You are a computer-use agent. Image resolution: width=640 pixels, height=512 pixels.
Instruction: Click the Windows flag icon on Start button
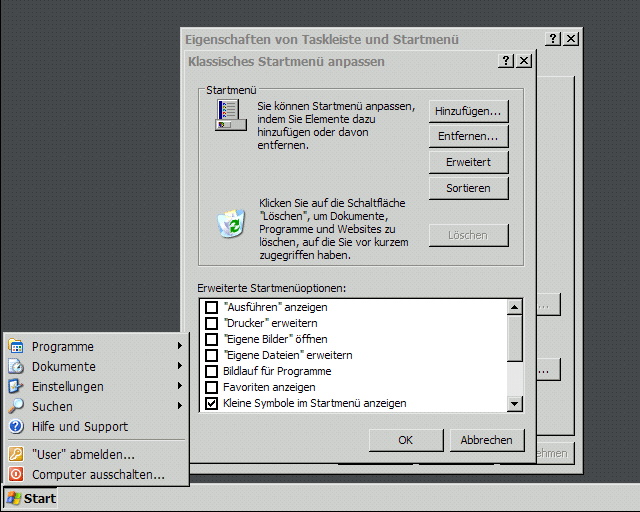click(x=13, y=498)
